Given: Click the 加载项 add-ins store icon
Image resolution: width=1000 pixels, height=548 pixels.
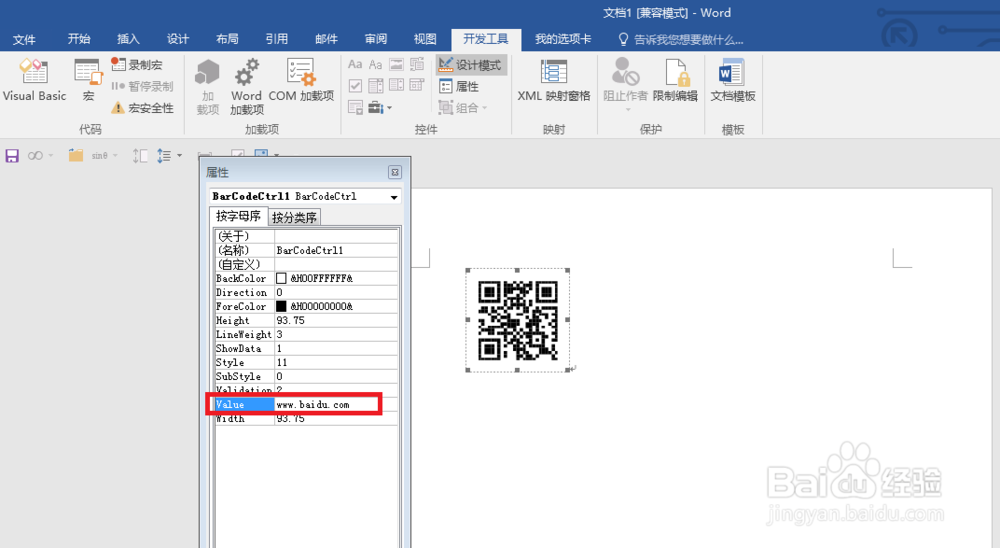Looking at the screenshot, I should click(207, 86).
